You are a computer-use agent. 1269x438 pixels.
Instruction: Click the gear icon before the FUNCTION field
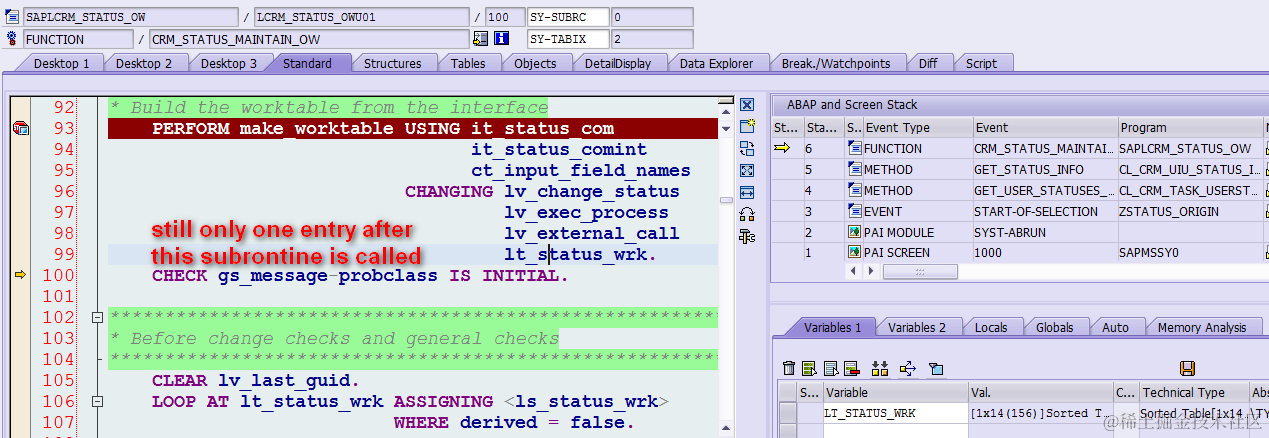point(12,39)
